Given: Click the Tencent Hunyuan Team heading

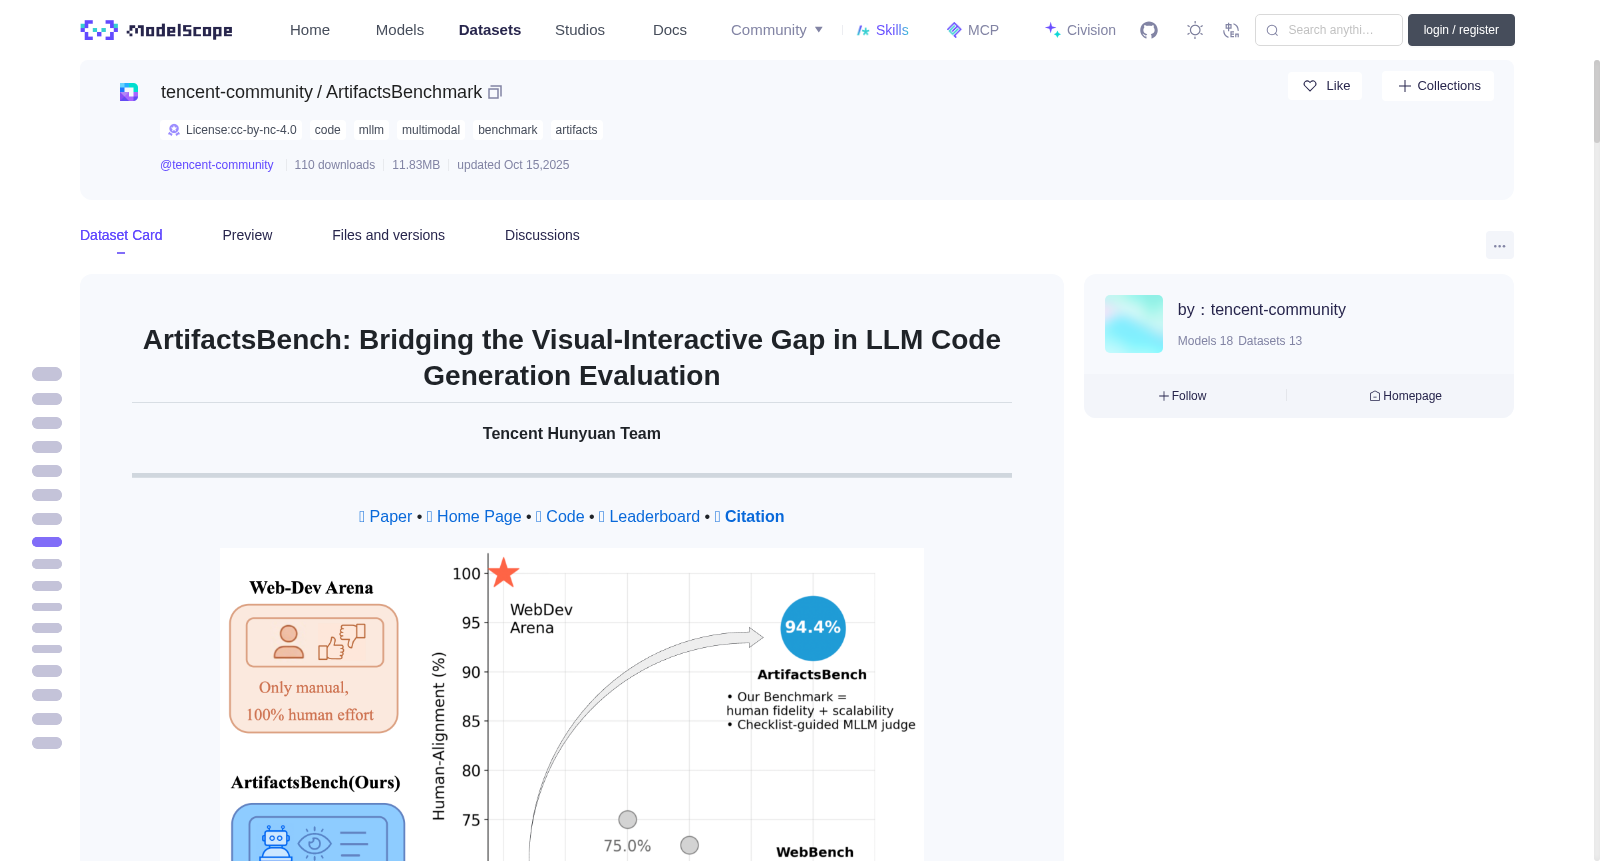Looking at the screenshot, I should point(572,433).
